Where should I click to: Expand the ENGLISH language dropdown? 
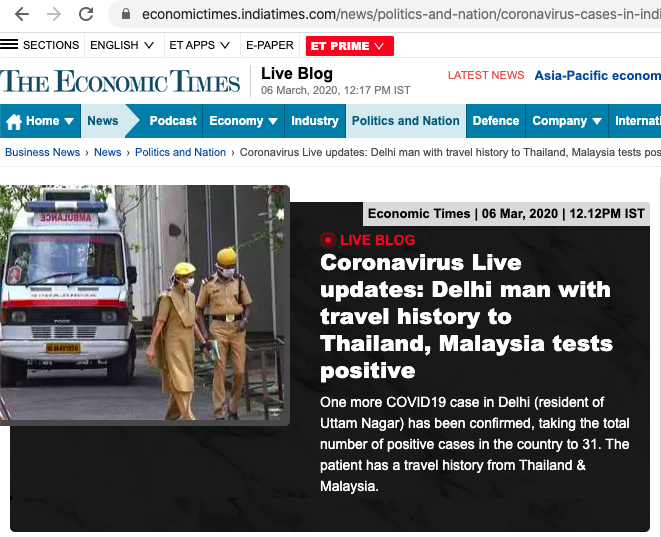click(x=122, y=45)
